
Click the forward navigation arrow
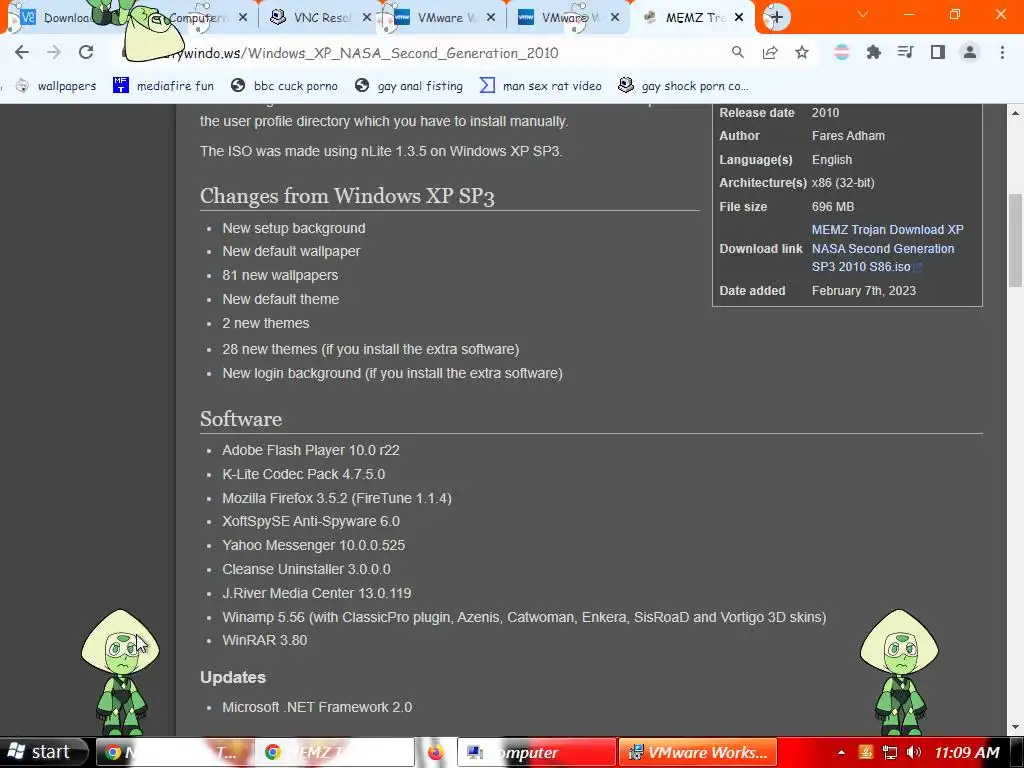tap(54, 52)
